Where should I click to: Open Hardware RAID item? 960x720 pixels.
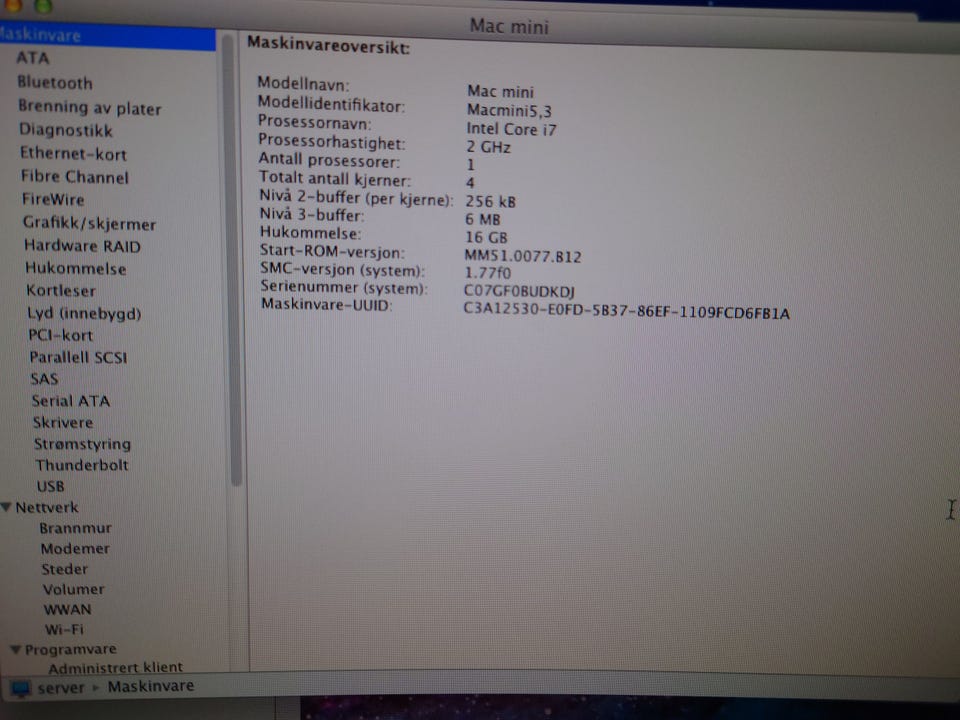(83, 246)
